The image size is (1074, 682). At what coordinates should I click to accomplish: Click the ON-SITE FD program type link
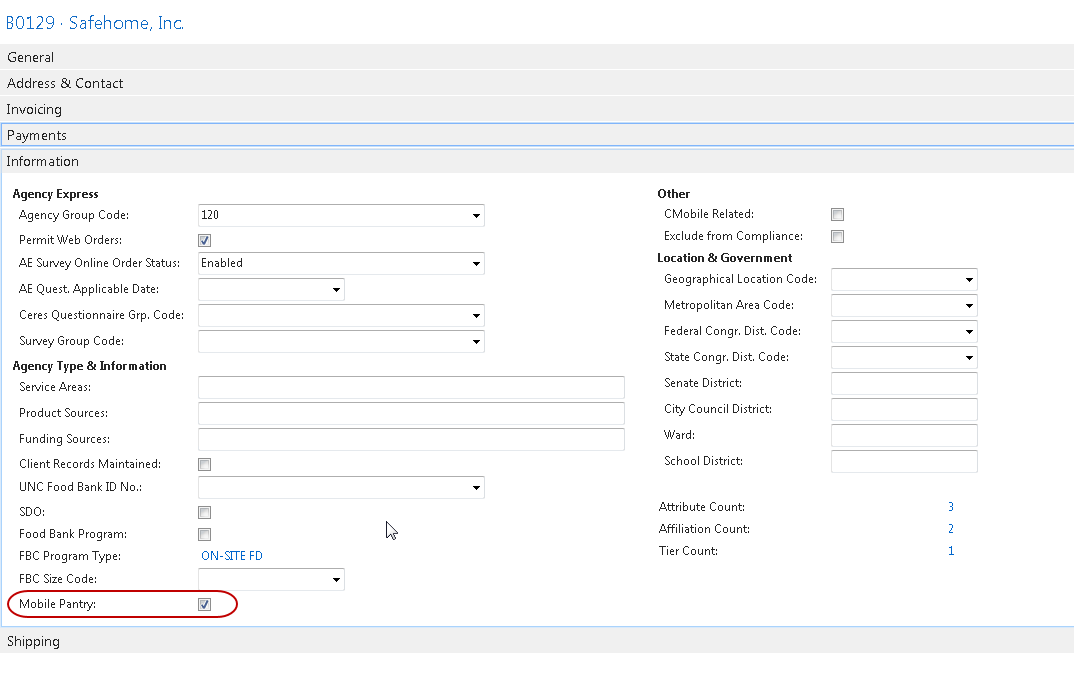point(232,557)
